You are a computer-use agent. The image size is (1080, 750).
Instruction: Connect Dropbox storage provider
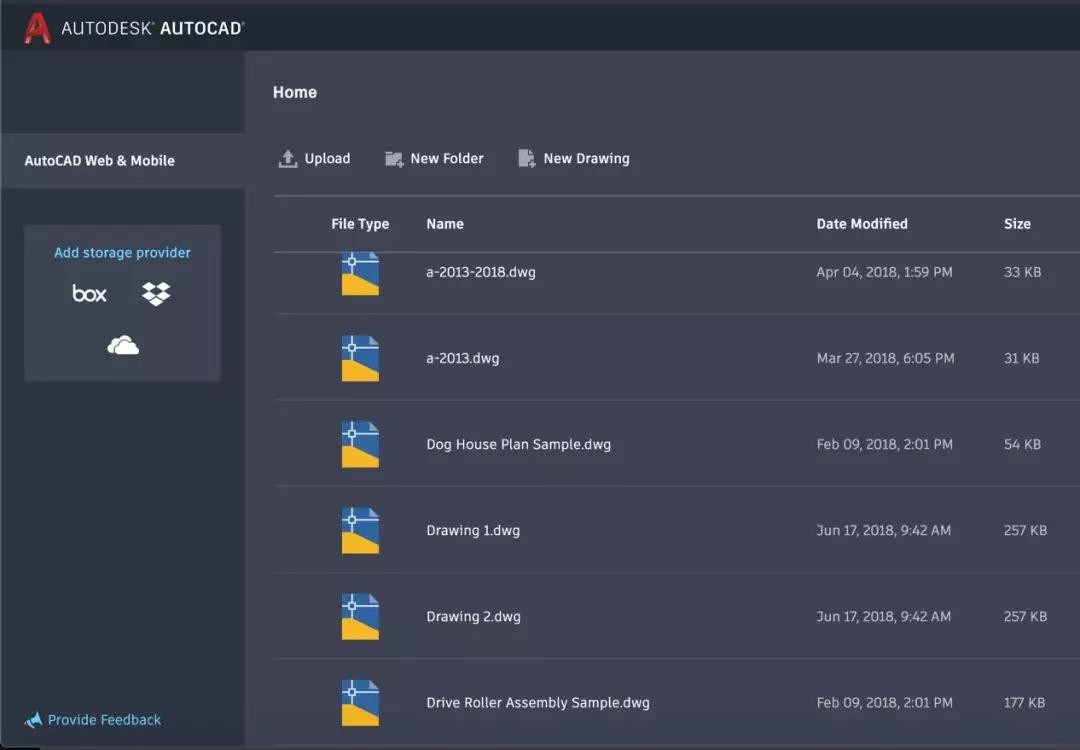pos(156,293)
